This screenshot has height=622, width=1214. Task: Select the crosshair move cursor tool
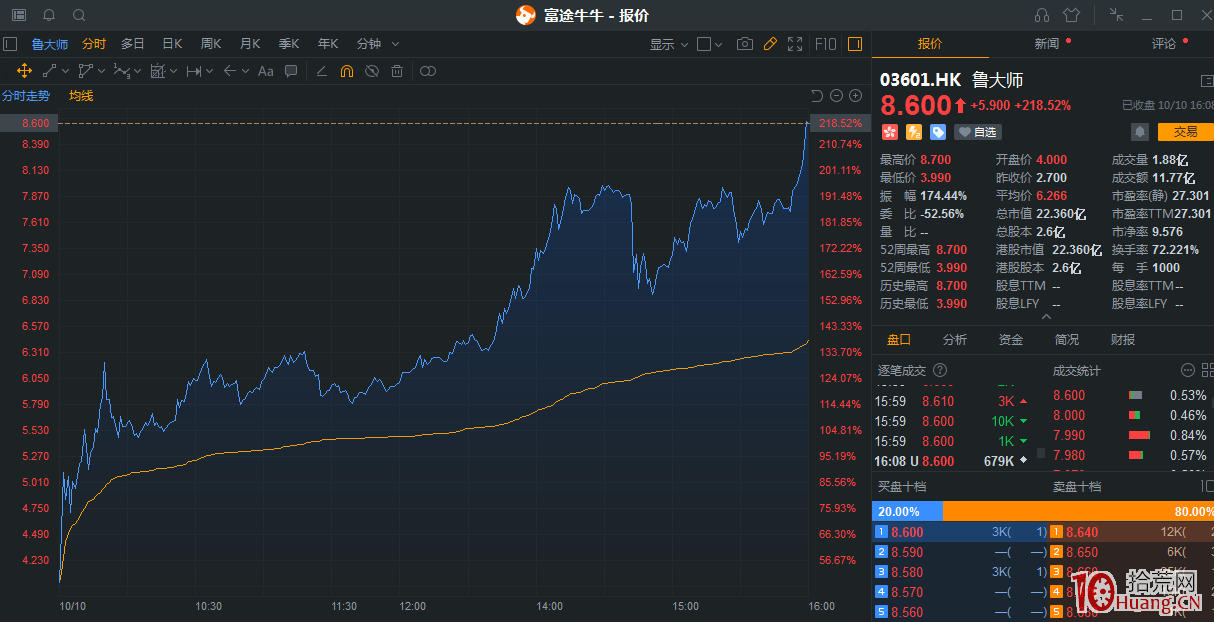(25, 71)
